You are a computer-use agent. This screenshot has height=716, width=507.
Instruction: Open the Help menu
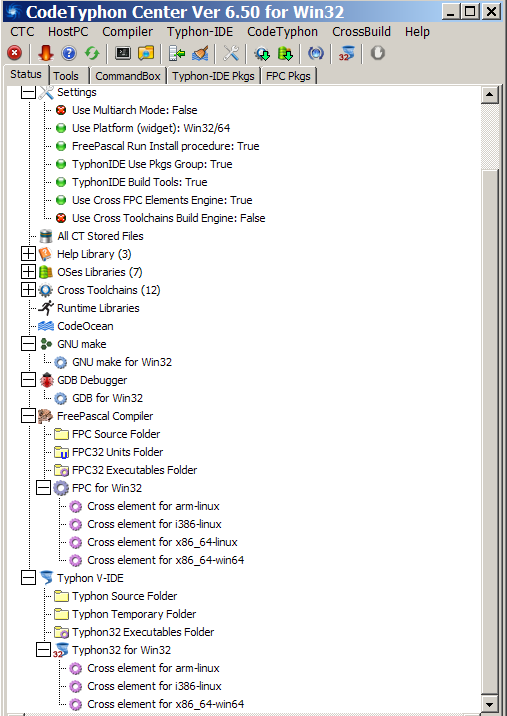pyautogui.click(x=417, y=32)
